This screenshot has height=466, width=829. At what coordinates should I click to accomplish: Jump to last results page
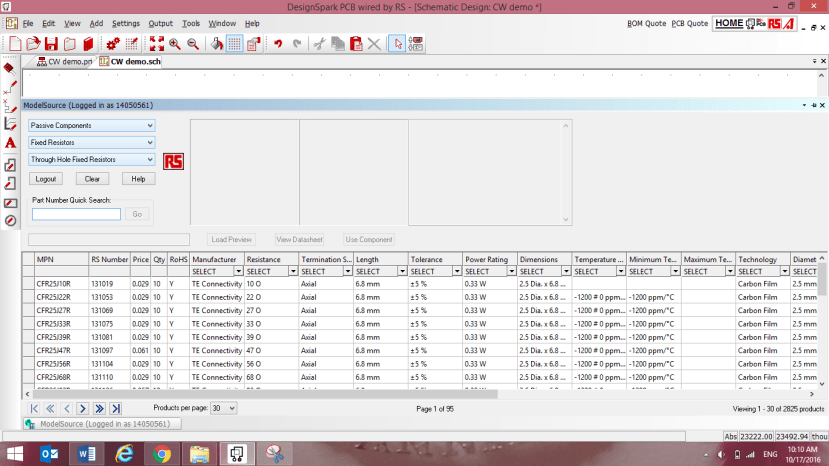pyautogui.click(x=116, y=408)
